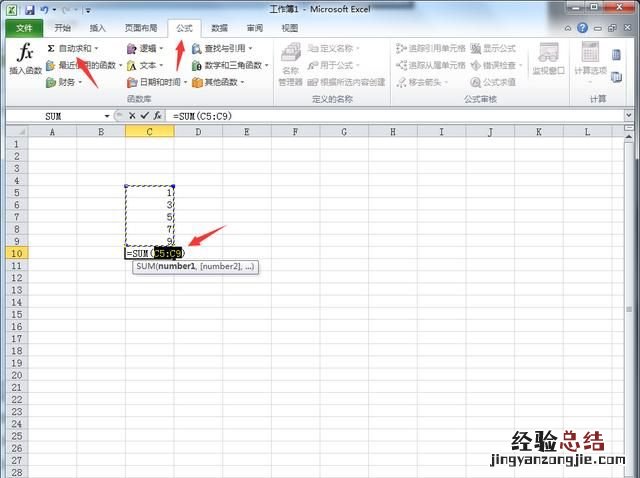
Task: Click the AutoSum sigma icon
Action: click(x=51, y=48)
